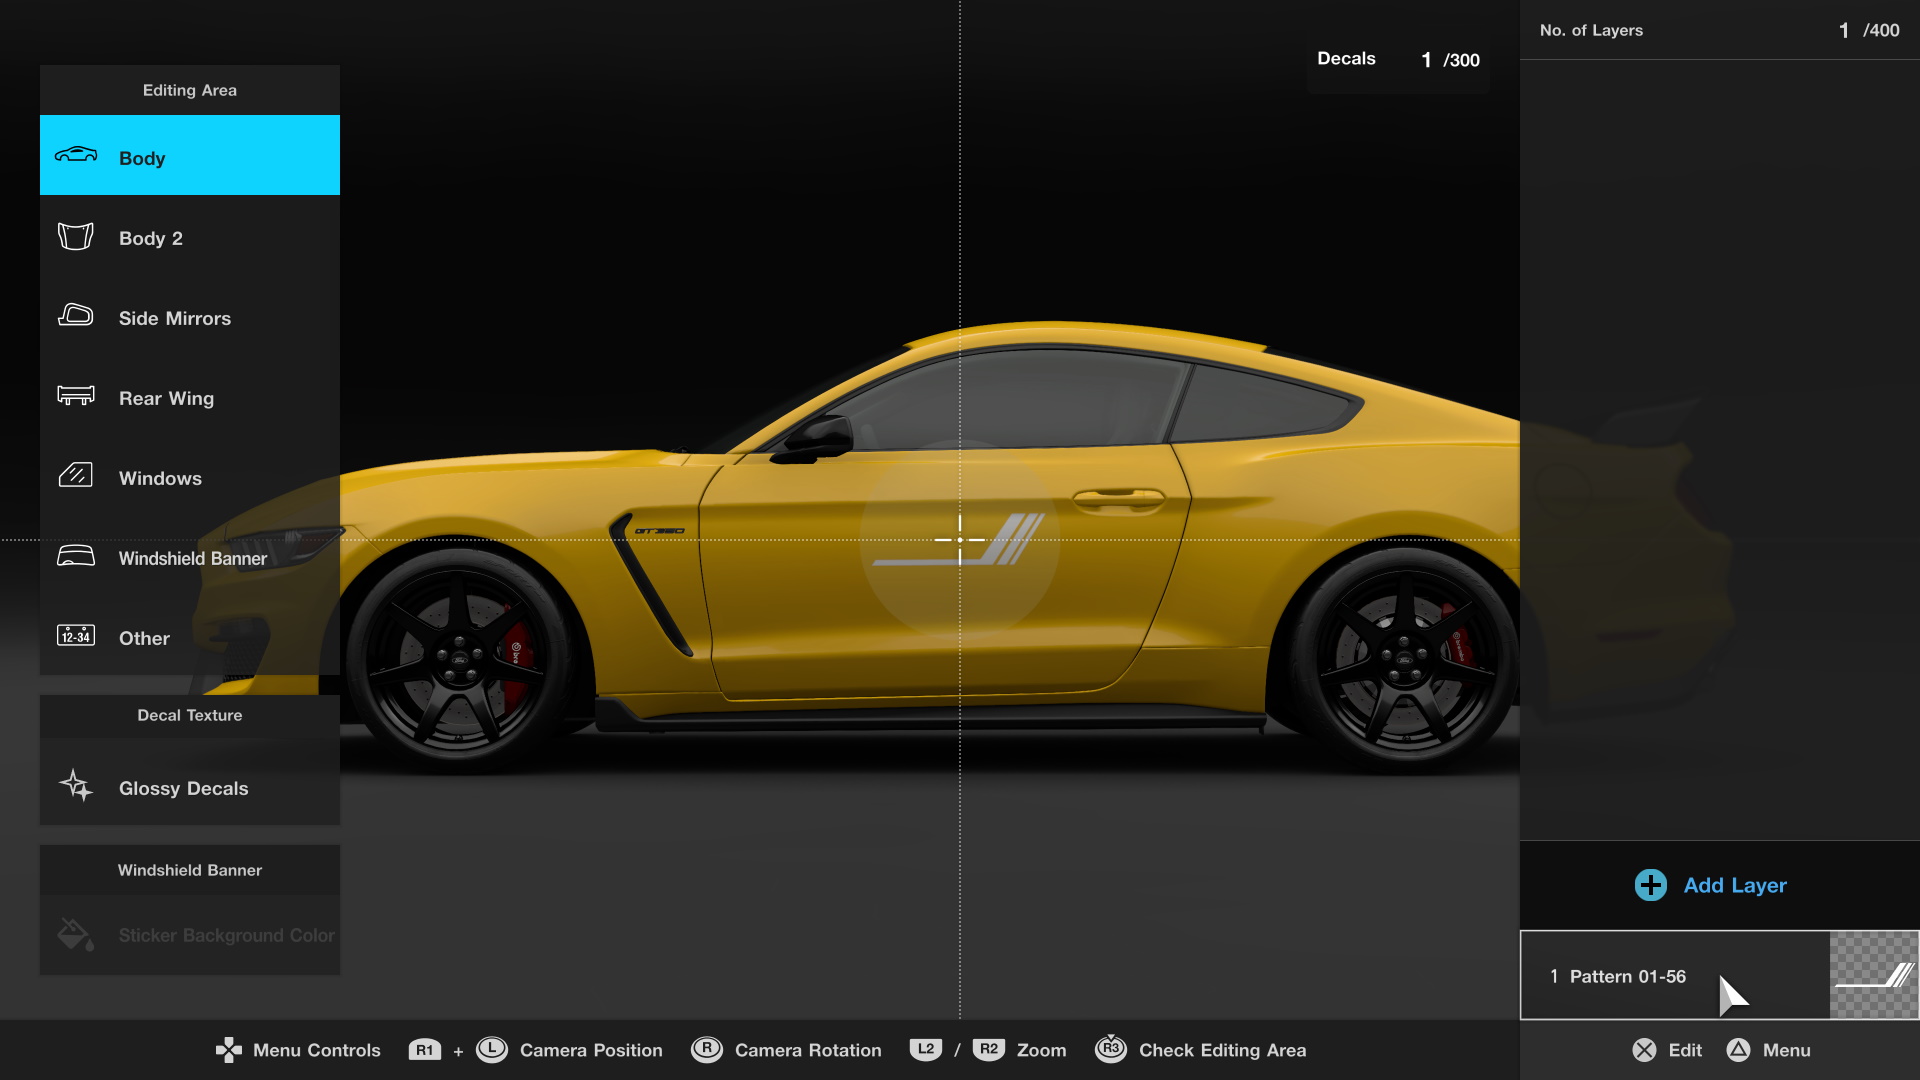The height and width of the screenshot is (1080, 1920).
Task: Expand the Decal Texture section
Action: coord(189,715)
